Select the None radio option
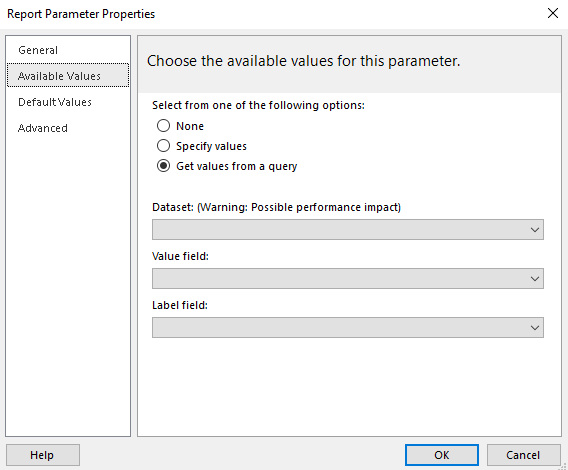Screen dimensions: 568x470 (x=163, y=126)
